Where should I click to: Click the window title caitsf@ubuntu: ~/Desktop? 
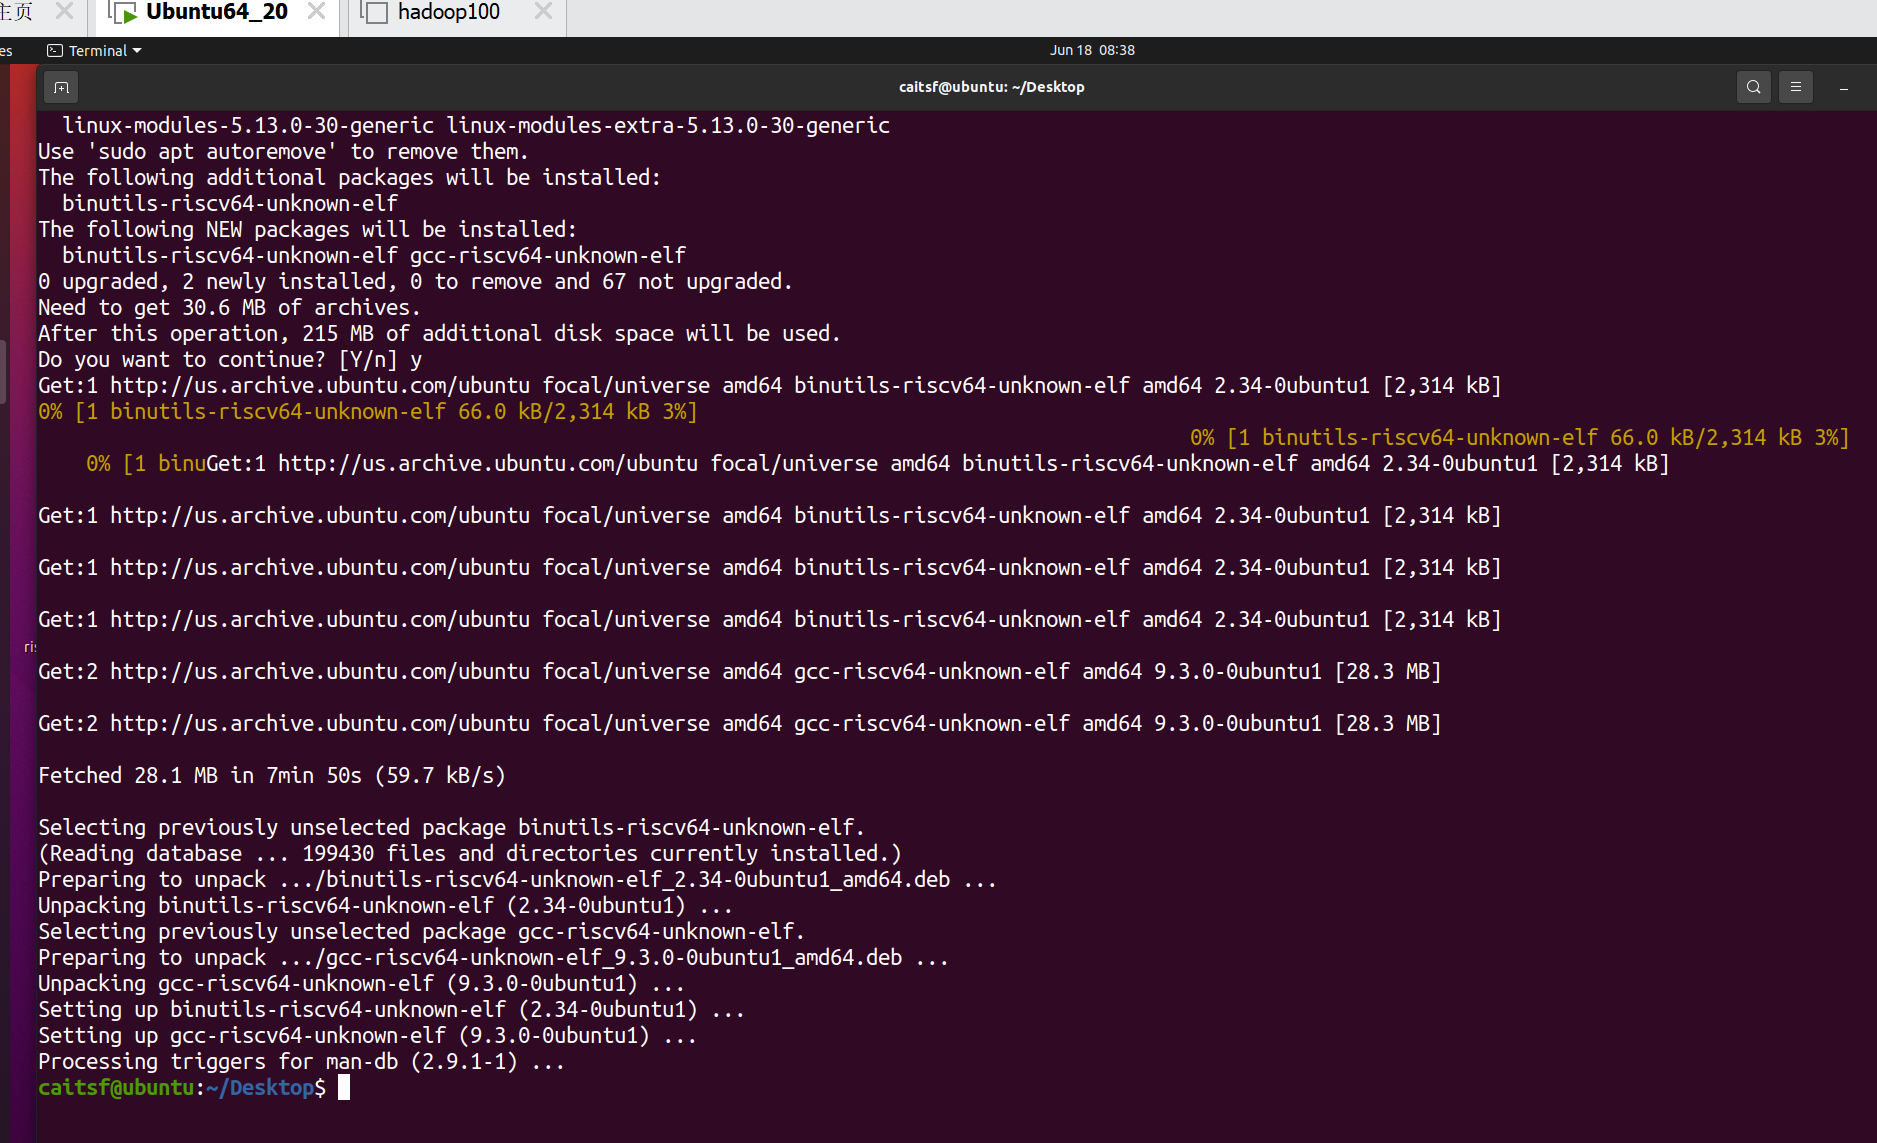tap(991, 87)
